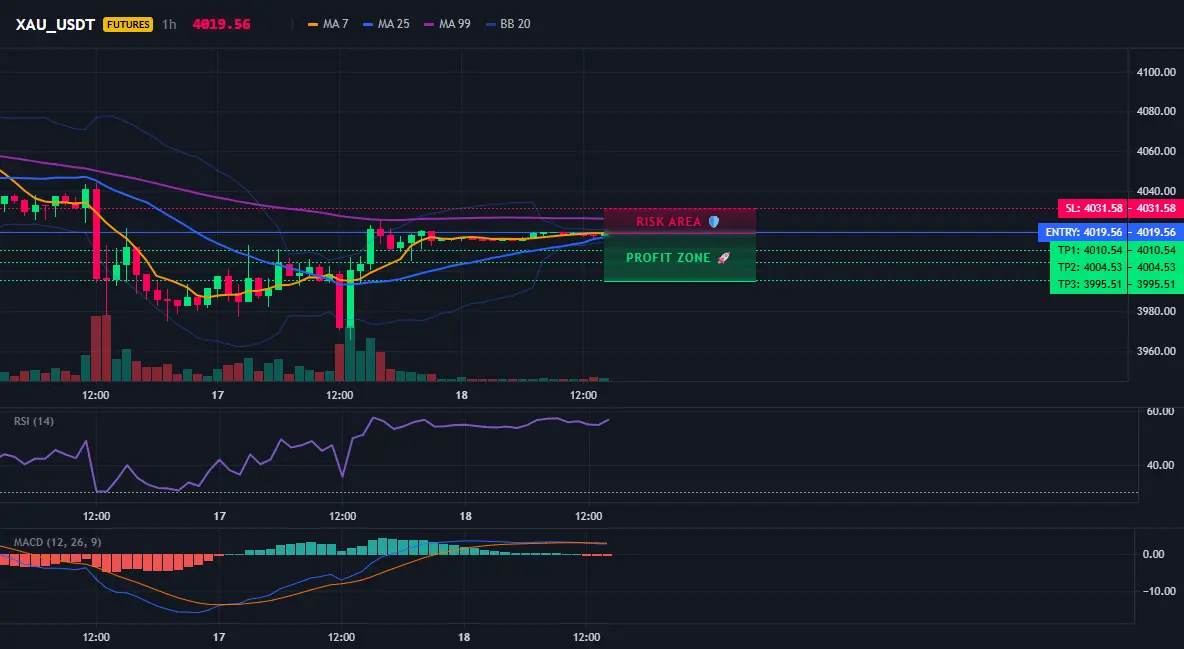Click the FUTURES badge
The width and height of the screenshot is (1184, 649).
(x=128, y=24)
